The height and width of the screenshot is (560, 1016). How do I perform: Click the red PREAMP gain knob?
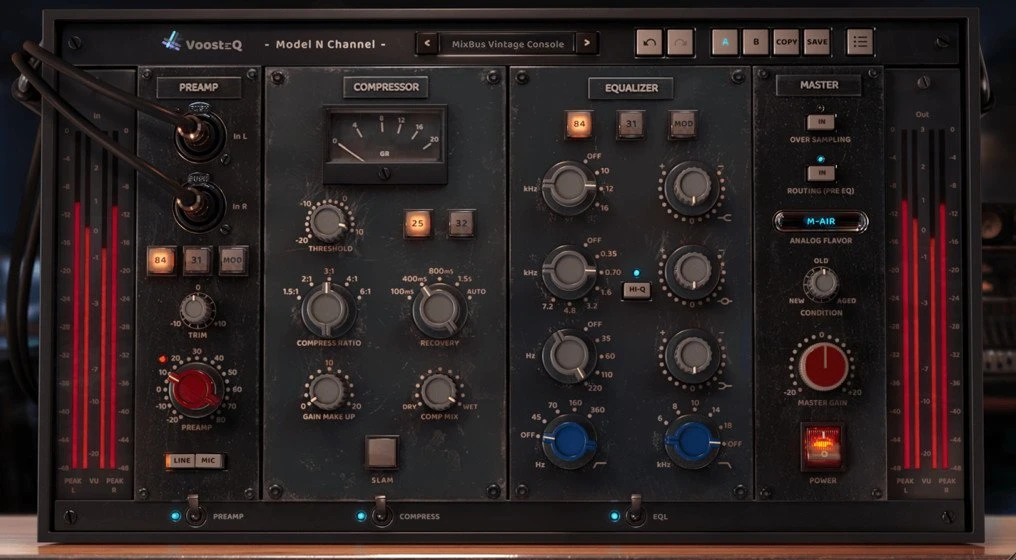(x=195, y=390)
